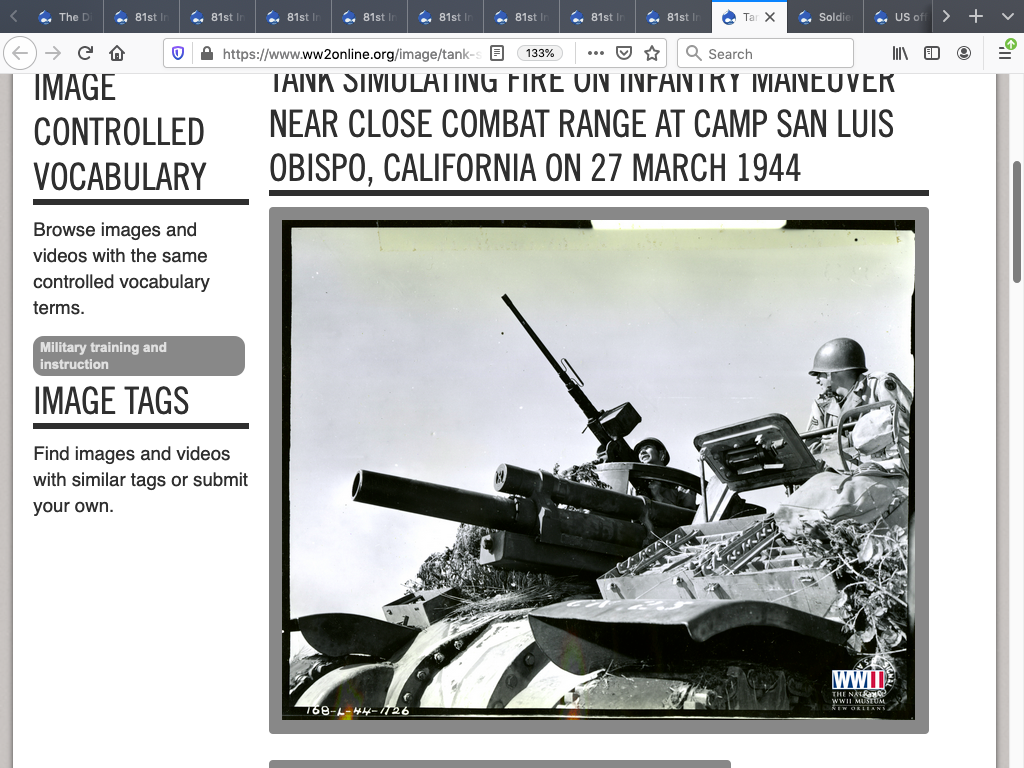Toggle the sidebar panel
The height and width of the screenshot is (768, 1024).
tap(932, 53)
